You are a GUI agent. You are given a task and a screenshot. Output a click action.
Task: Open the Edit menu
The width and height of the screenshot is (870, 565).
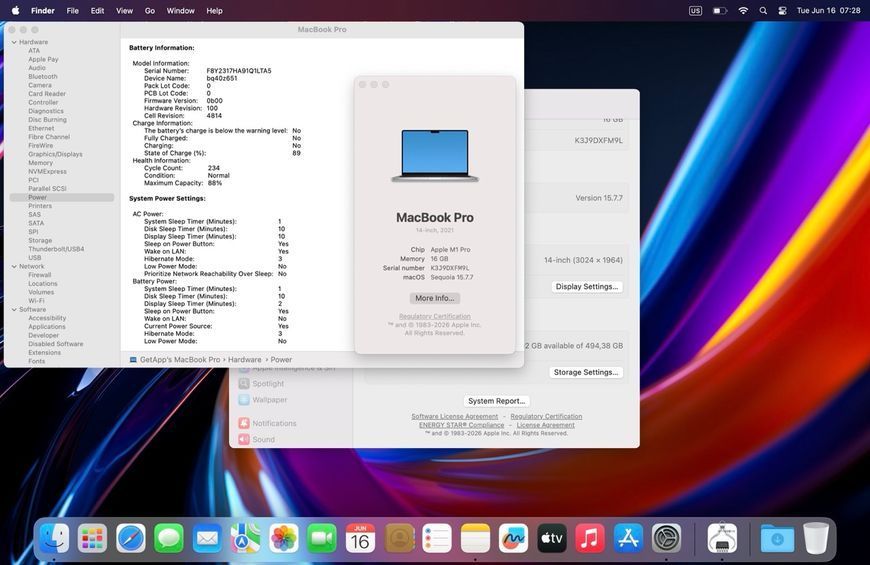coord(97,11)
